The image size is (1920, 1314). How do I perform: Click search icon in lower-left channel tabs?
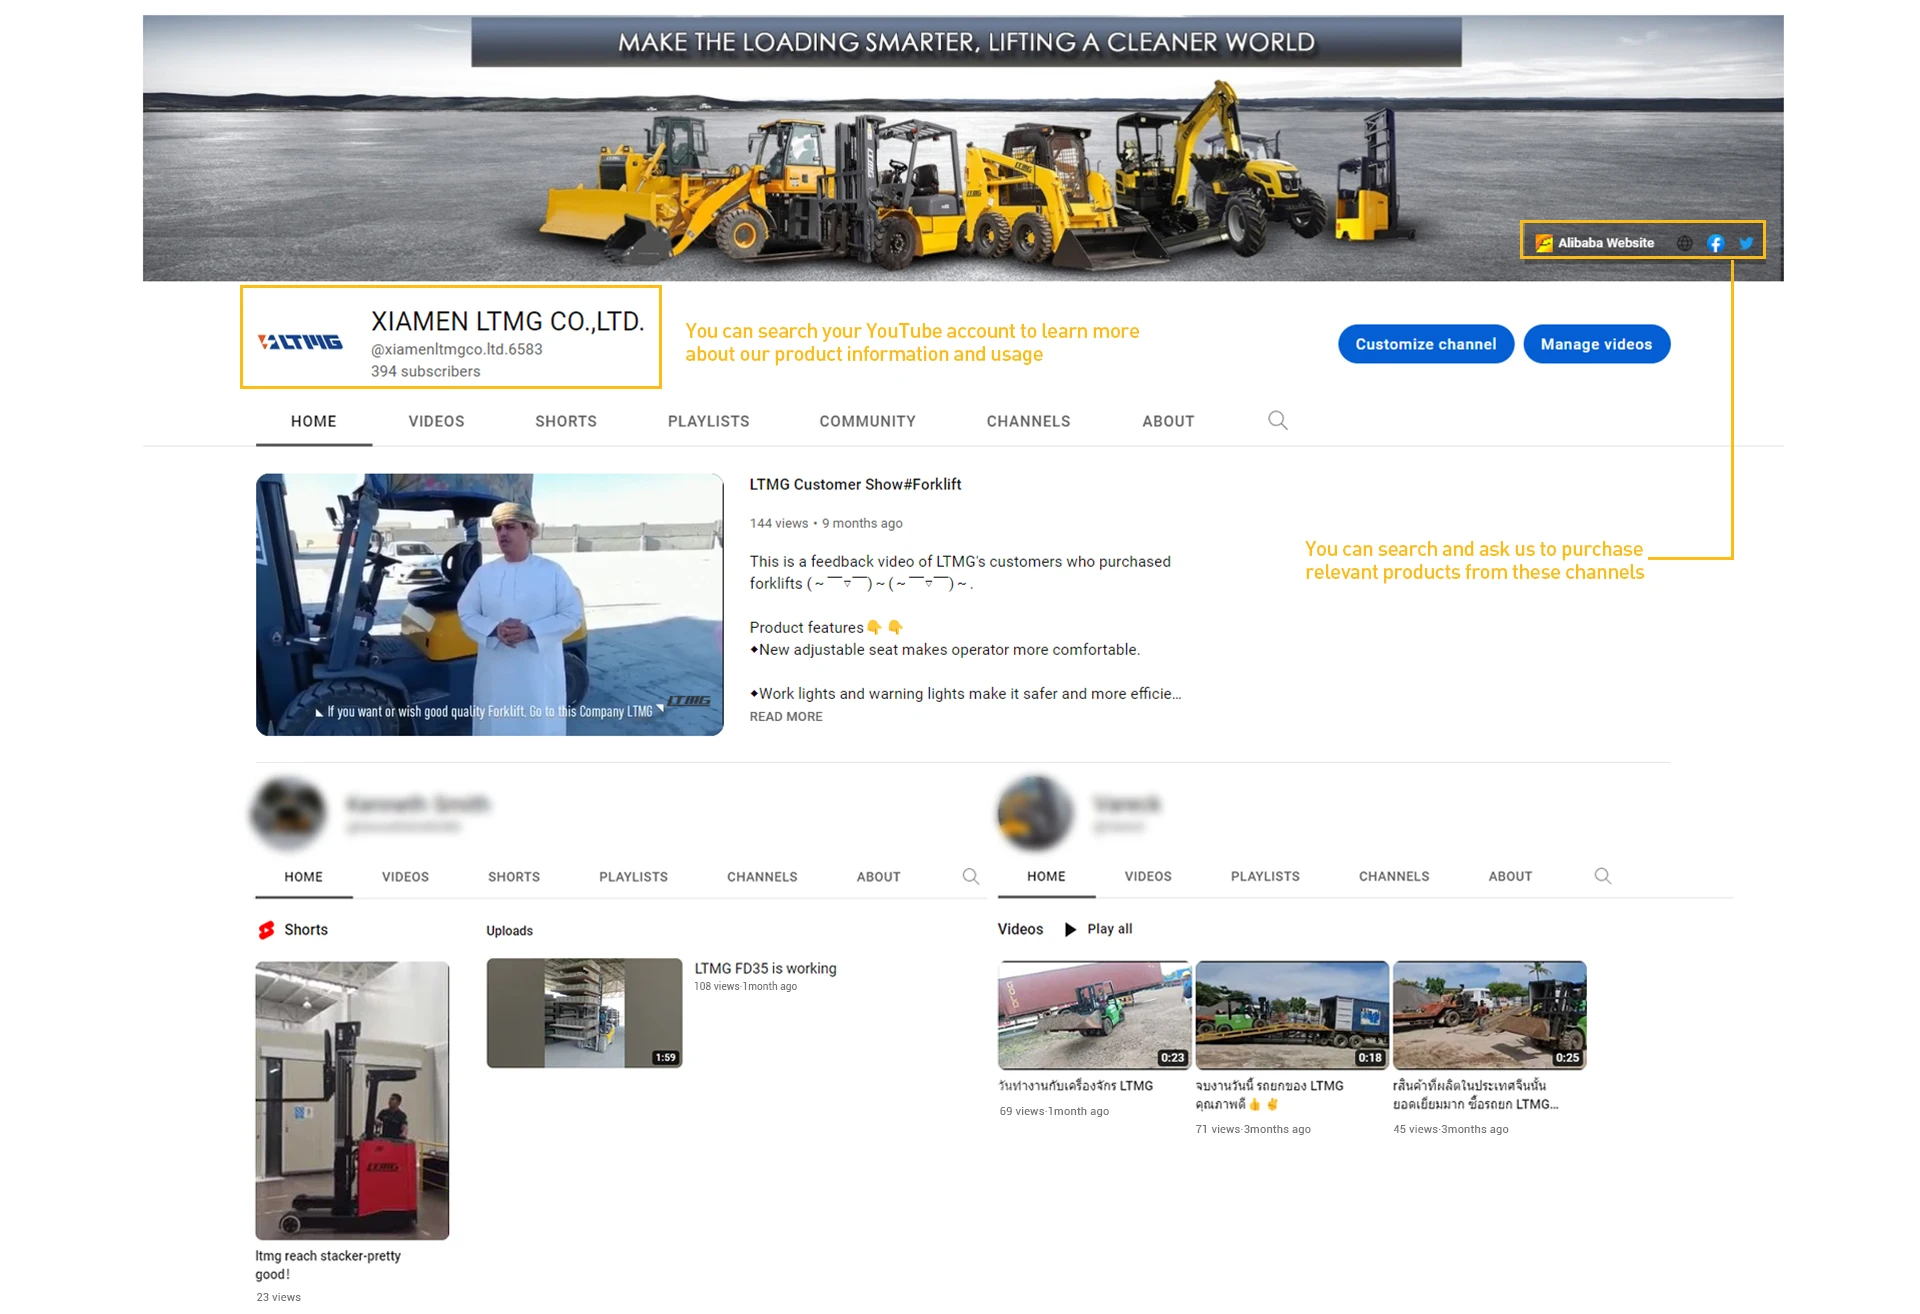[x=970, y=876]
